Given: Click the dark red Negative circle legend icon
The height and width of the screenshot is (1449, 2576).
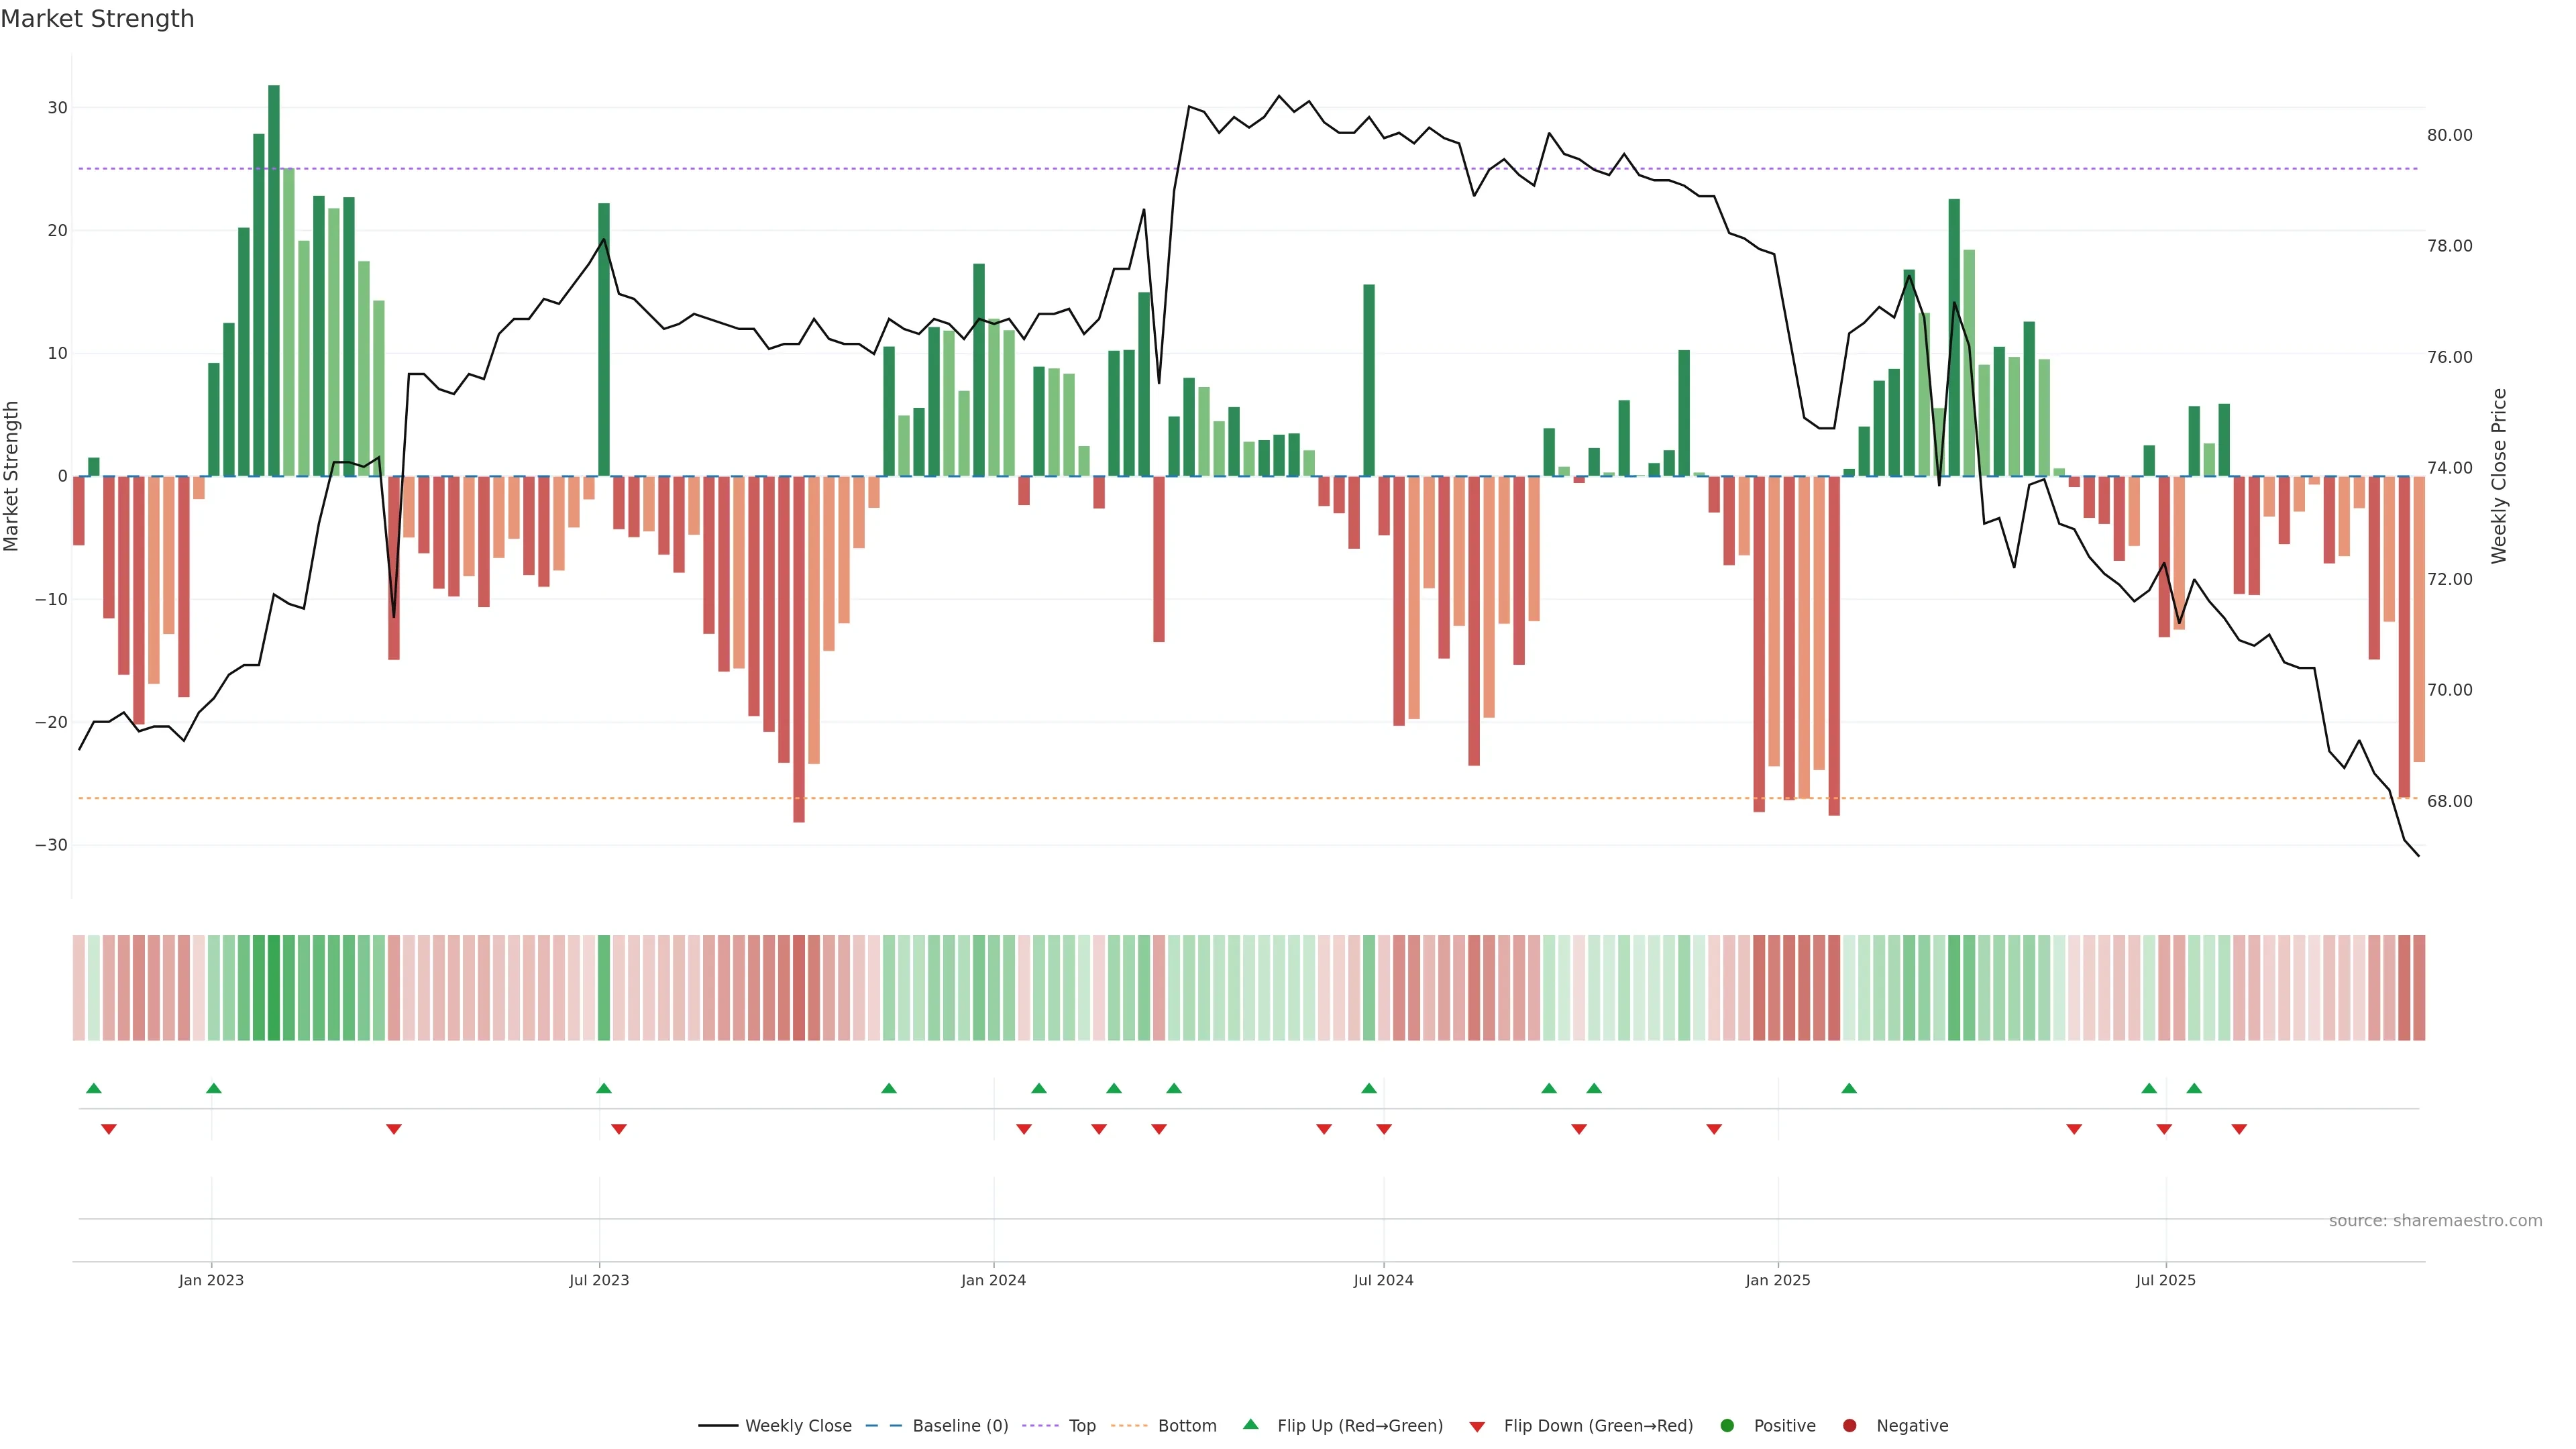Looking at the screenshot, I should point(1849,1425).
